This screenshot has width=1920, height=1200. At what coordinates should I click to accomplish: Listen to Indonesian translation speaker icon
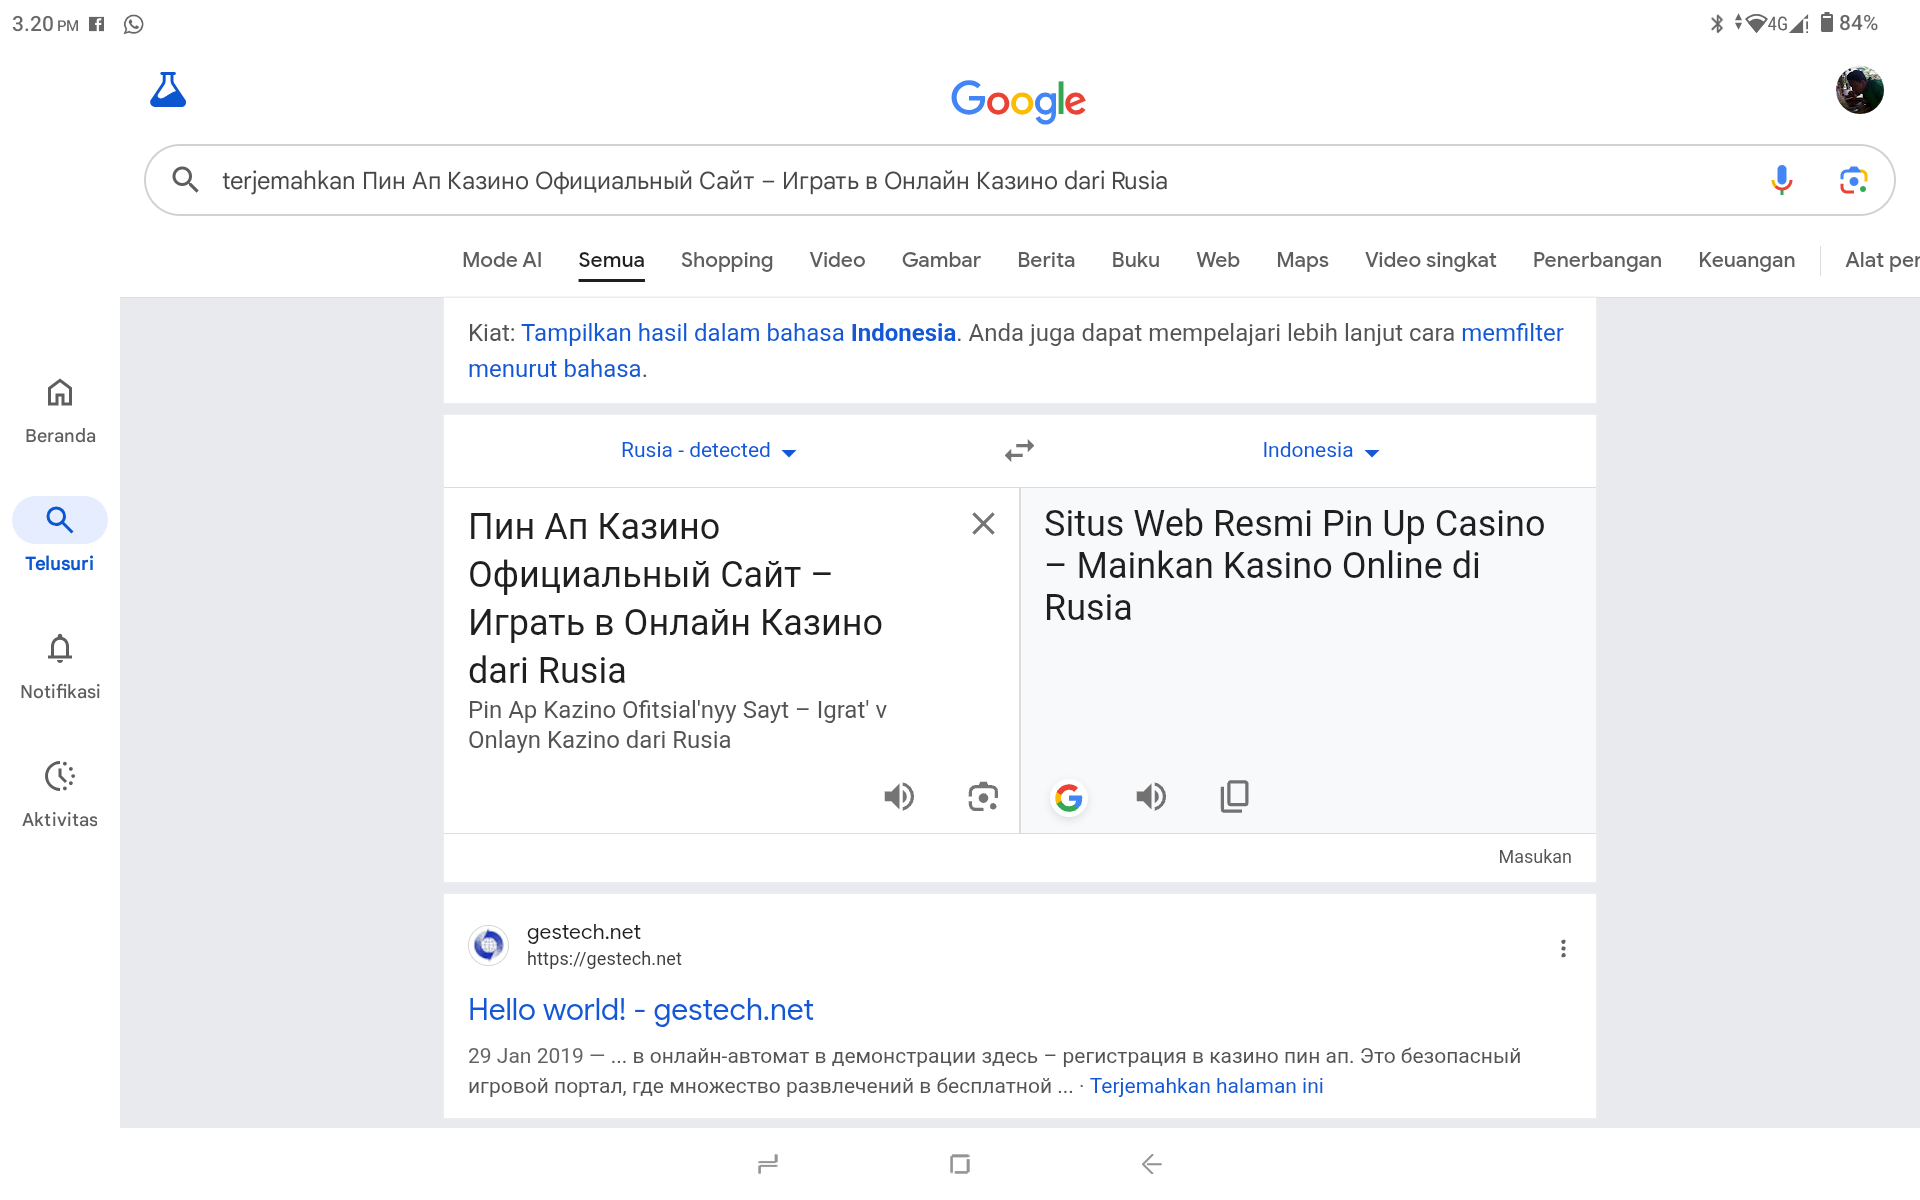pos(1151,797)
